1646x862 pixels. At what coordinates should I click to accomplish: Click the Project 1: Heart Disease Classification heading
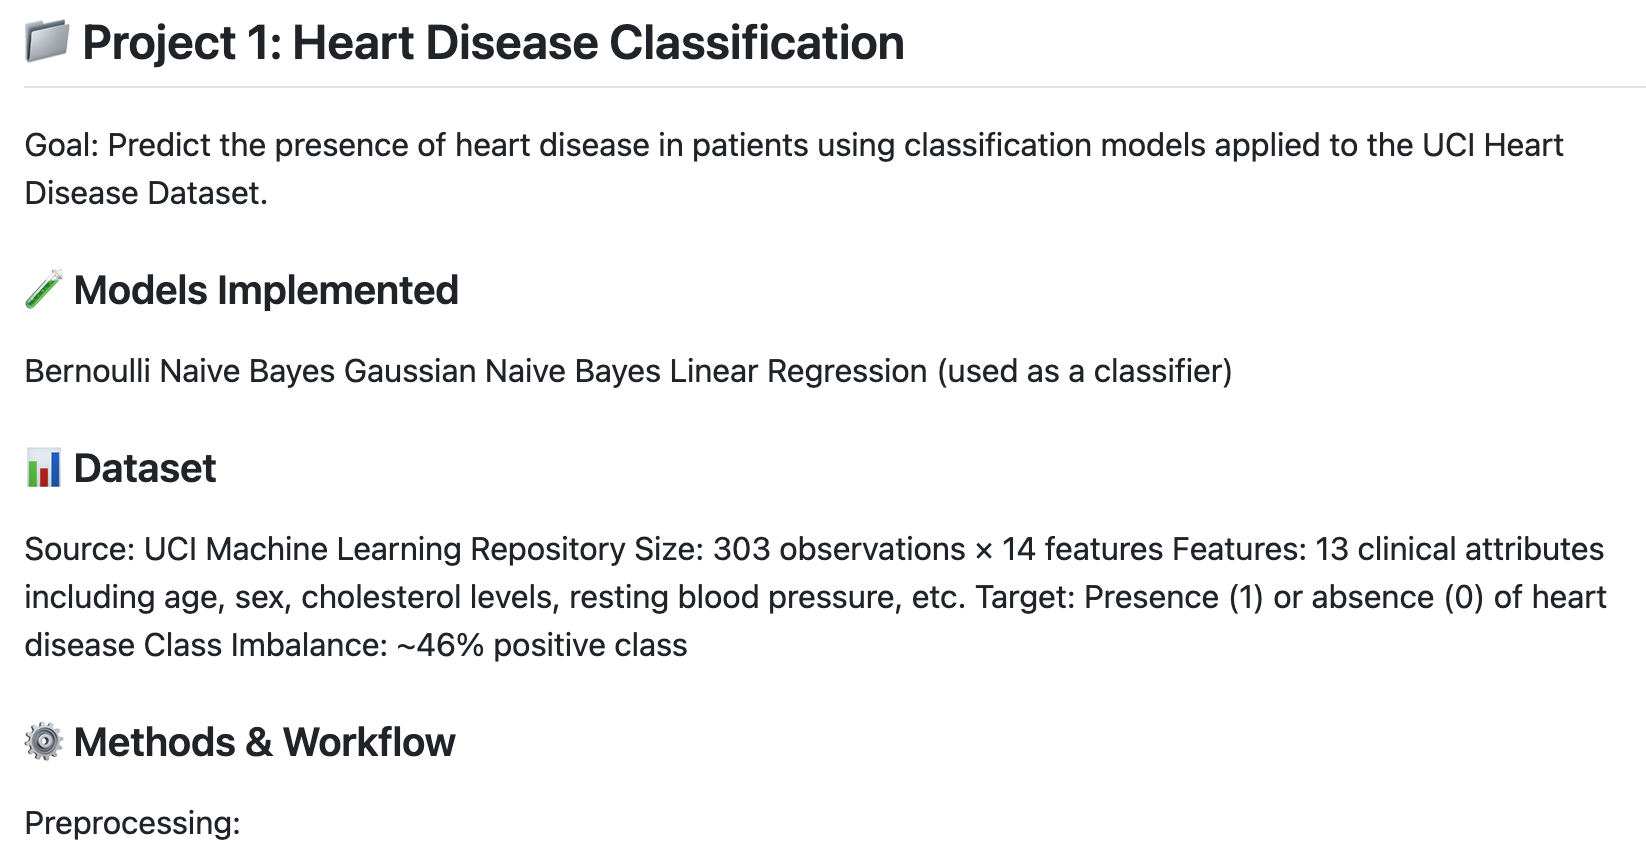(x=493, y=43)
